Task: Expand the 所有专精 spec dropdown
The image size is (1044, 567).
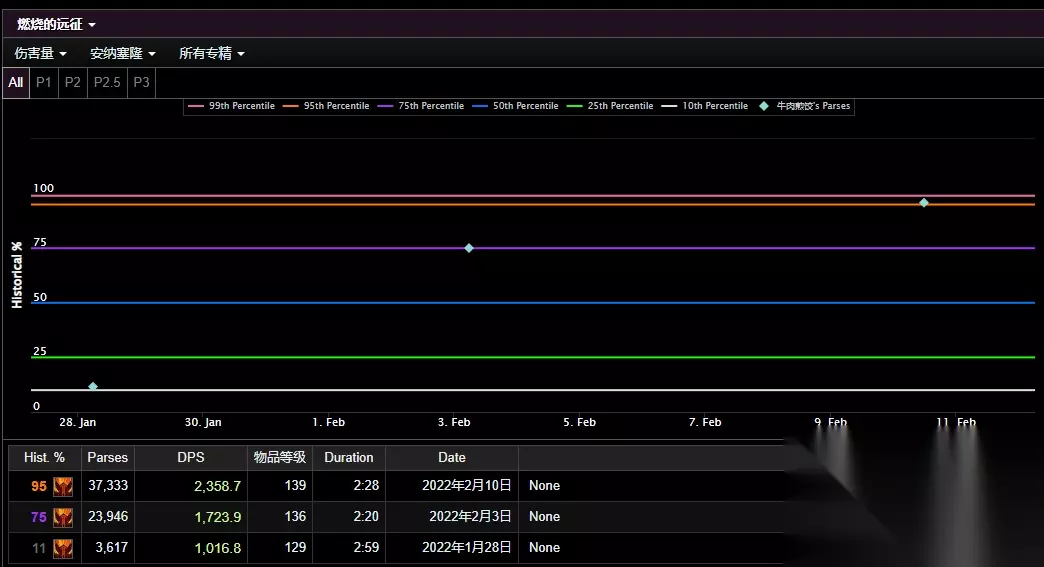Action: tap(211, 53)
